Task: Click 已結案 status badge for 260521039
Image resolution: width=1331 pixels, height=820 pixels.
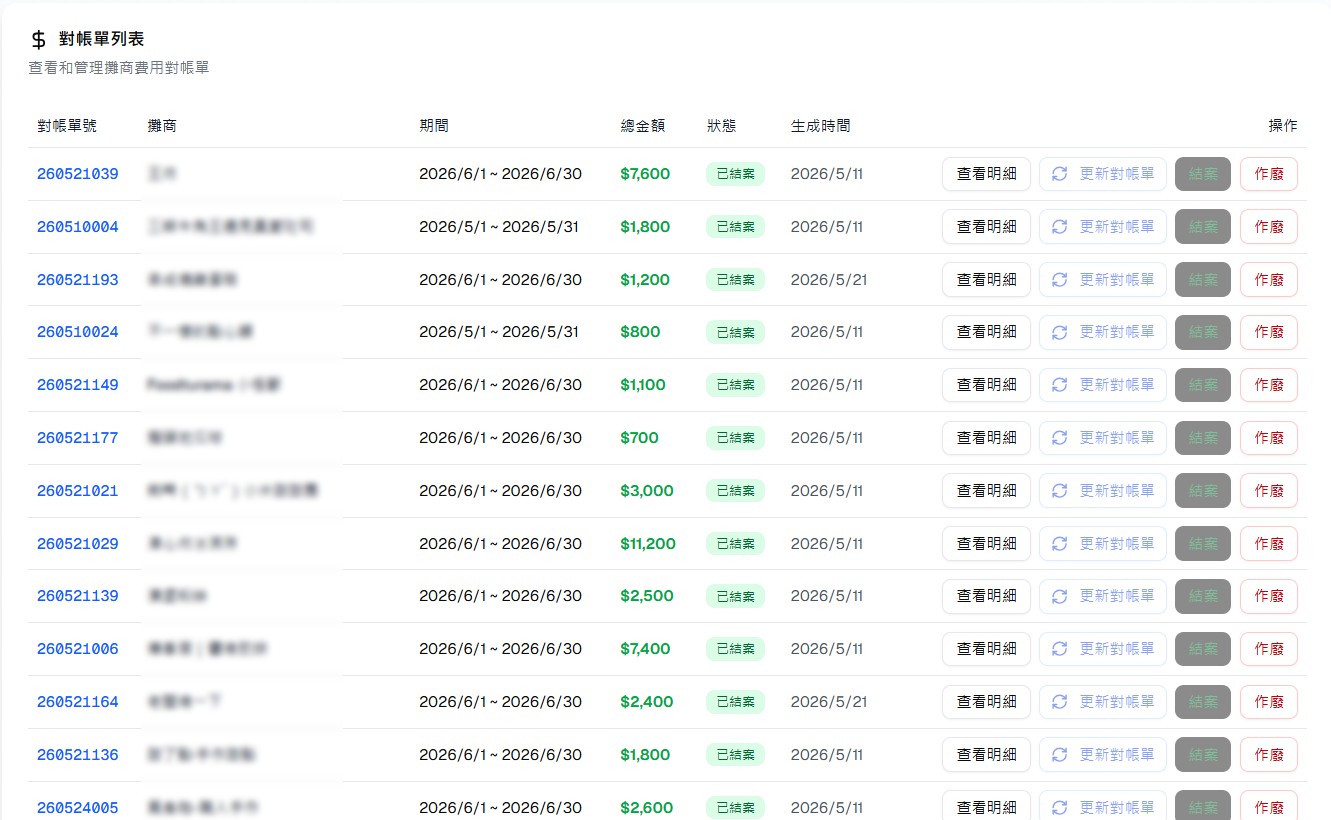Action: pyautogui.click(x=735, y=174)
